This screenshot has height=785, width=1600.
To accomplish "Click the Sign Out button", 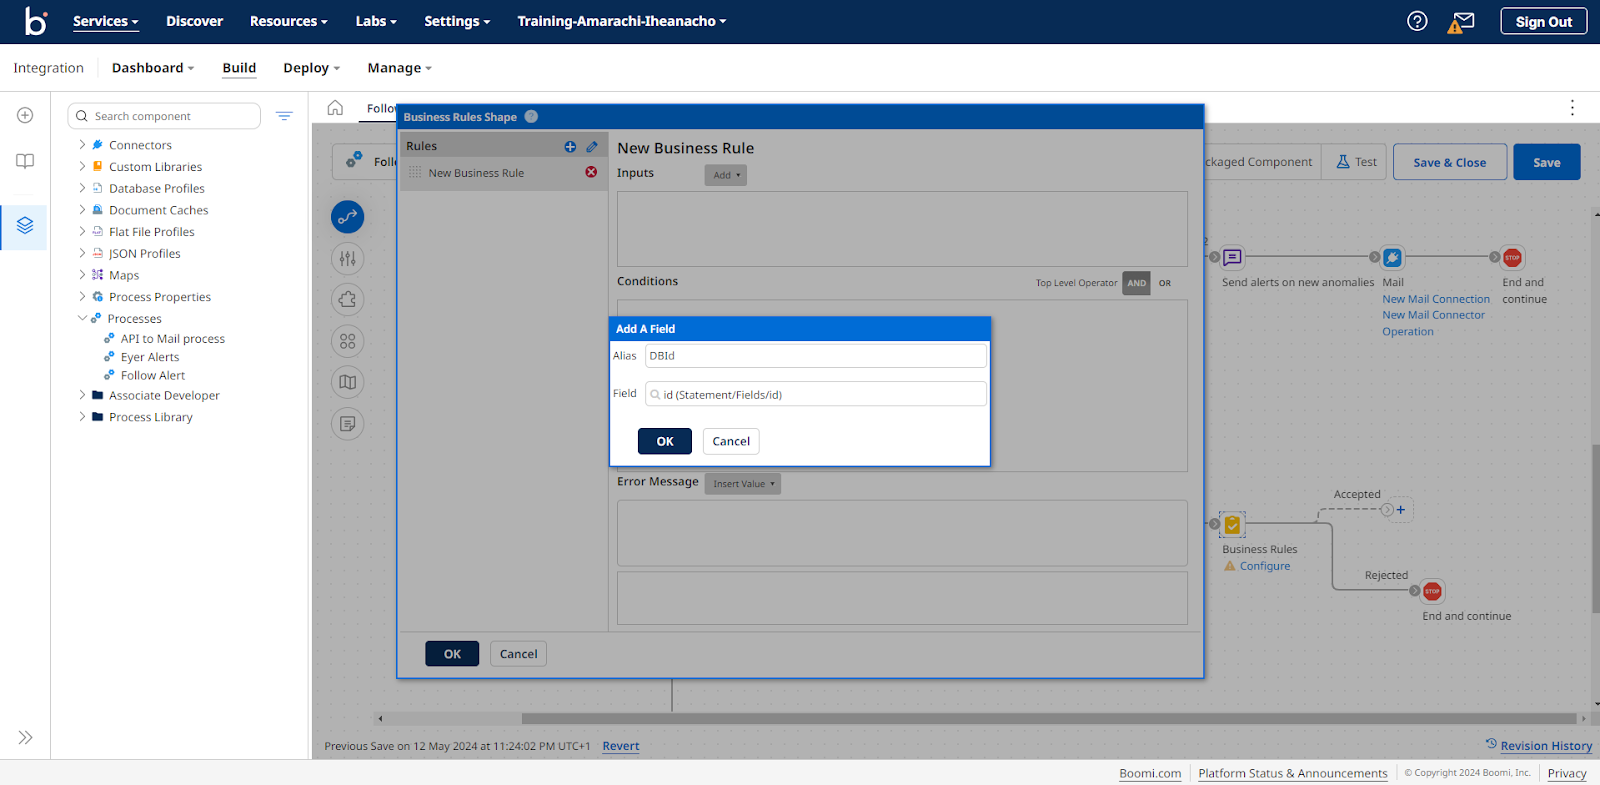I will 1543,21.
